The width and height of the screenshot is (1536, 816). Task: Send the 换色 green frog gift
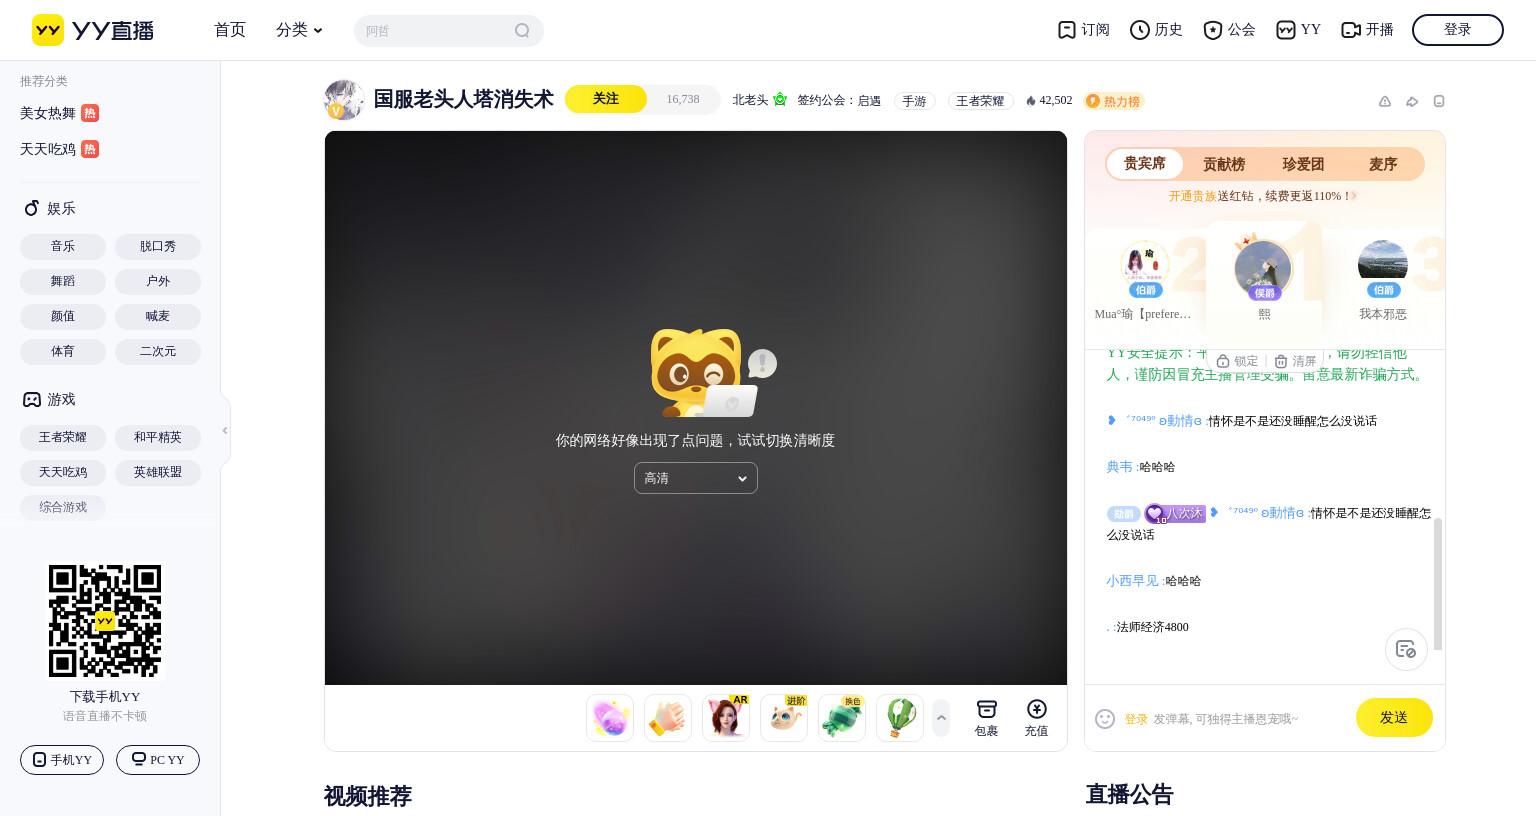pyautogui.click(x=842, y=718)
